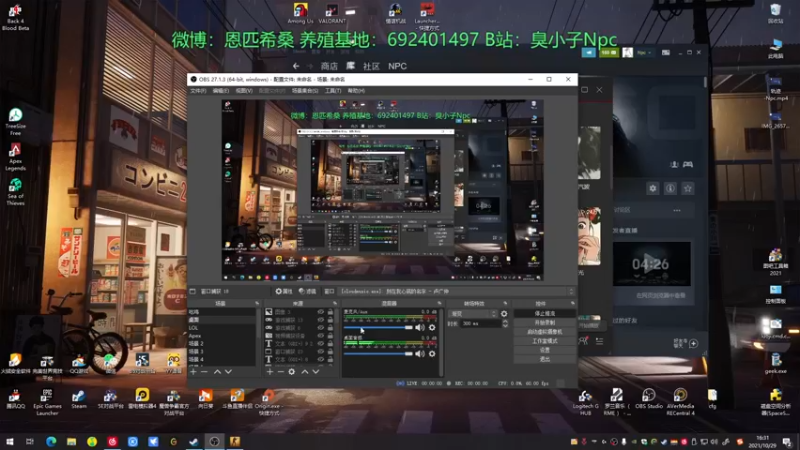Open the 淡出 transition type dropdown

pos(473,314)
